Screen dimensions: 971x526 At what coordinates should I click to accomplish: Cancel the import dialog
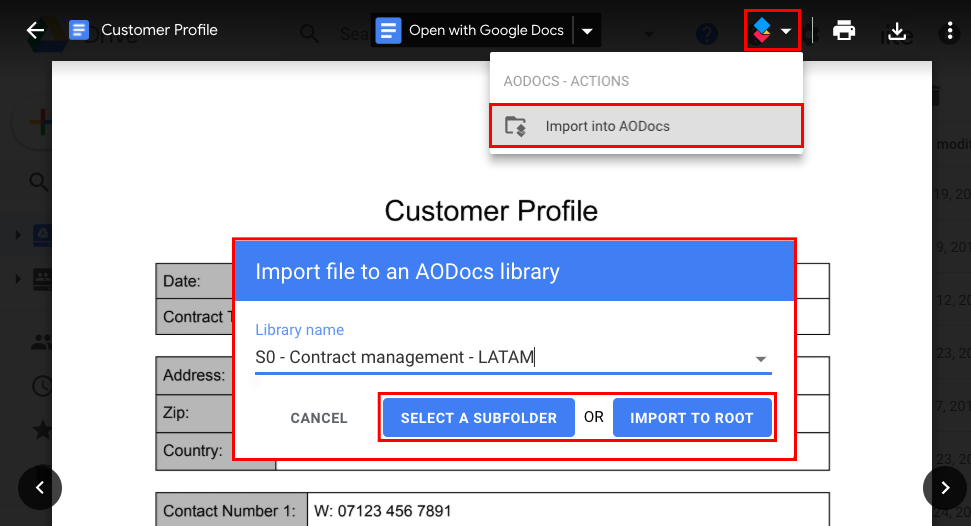pos(319,418)
